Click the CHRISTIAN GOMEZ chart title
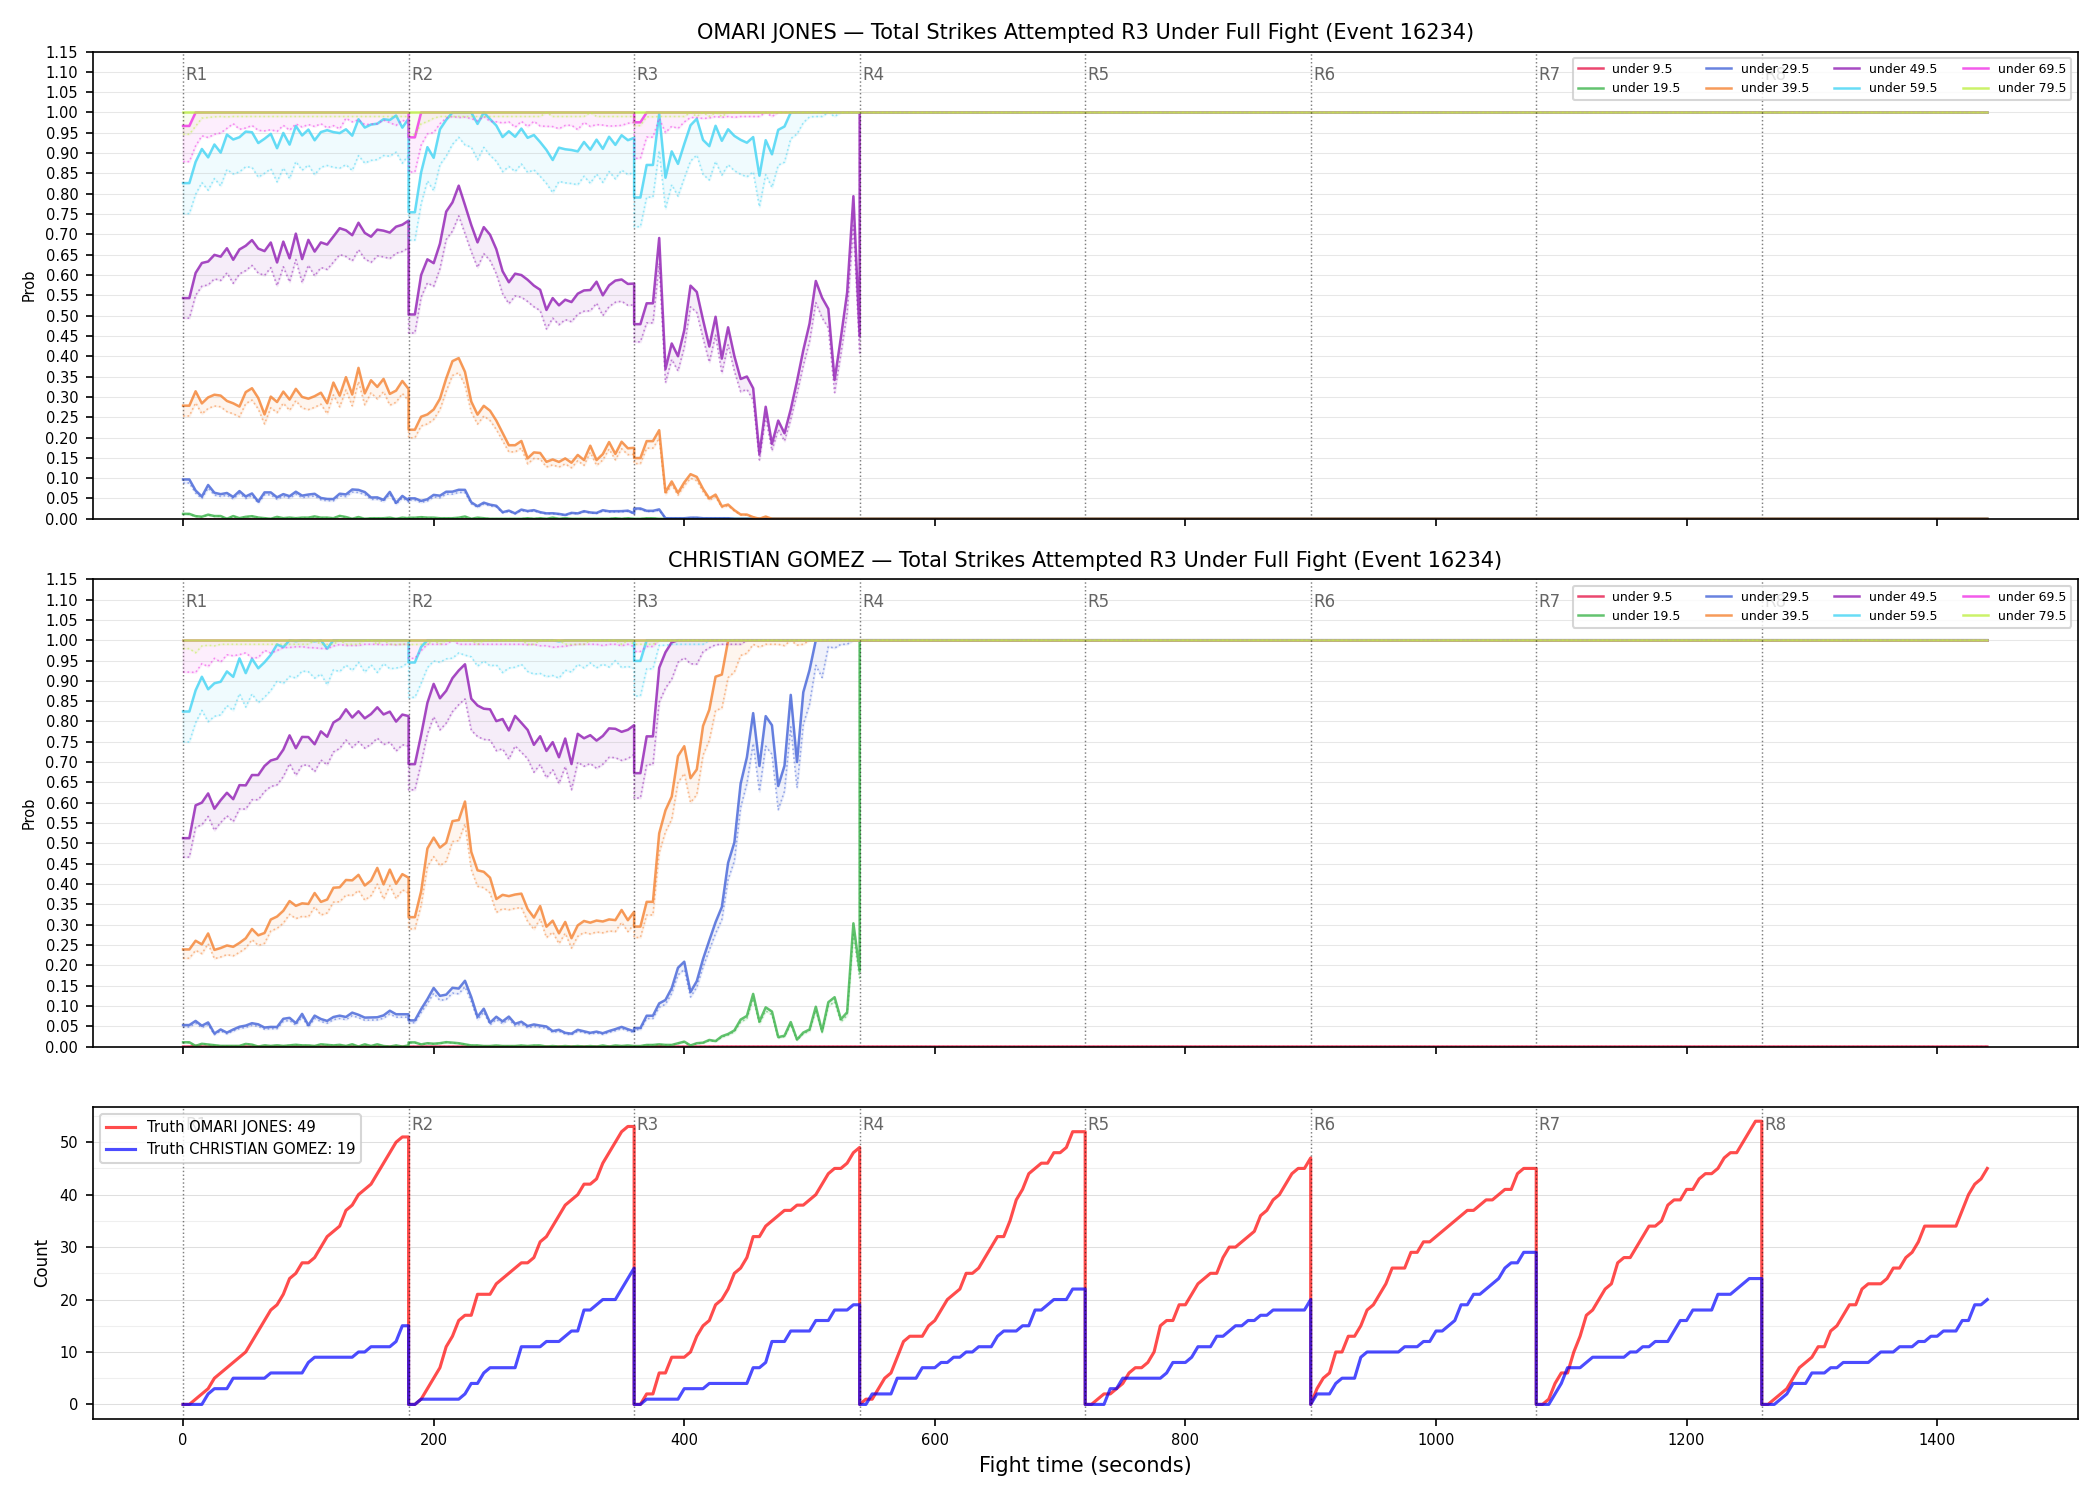The image size is (2100, 1500). (x=1085, y=560)
